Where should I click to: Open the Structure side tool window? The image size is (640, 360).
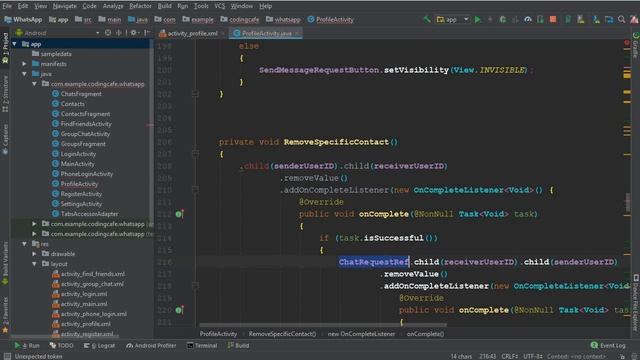(5, 94)
